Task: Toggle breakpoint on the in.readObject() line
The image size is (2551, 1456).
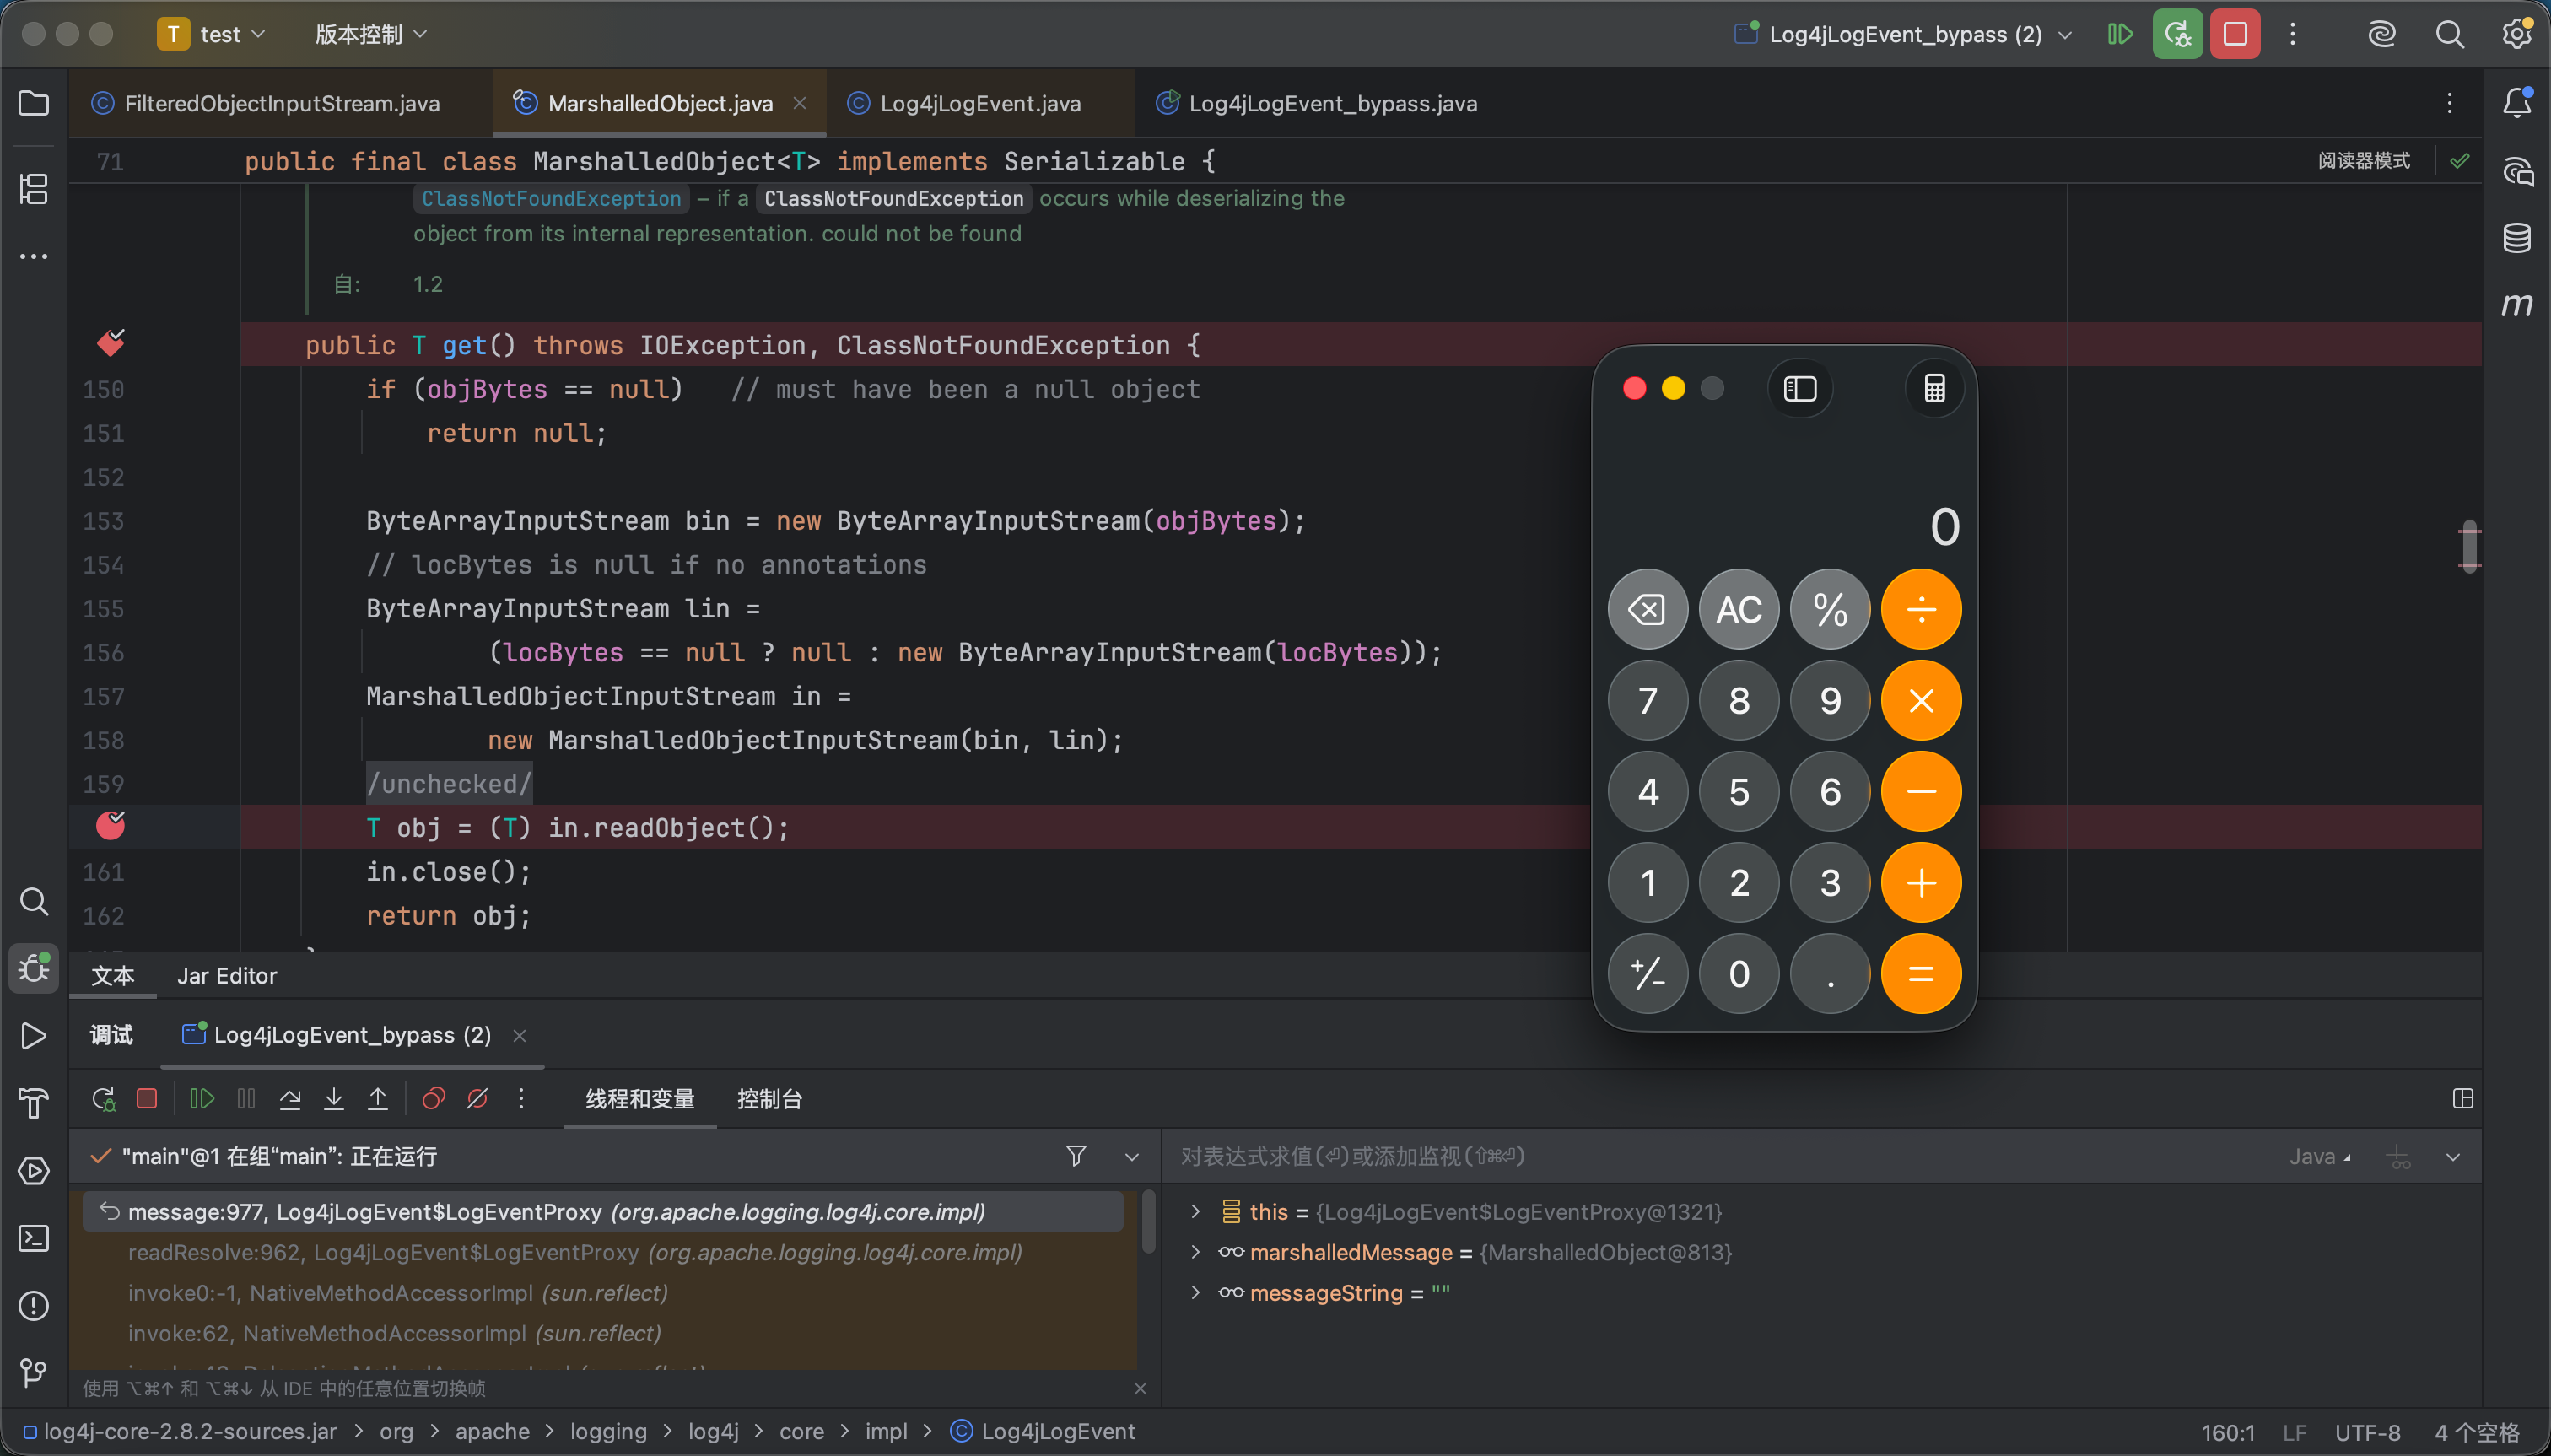Action: coord(110,826)
